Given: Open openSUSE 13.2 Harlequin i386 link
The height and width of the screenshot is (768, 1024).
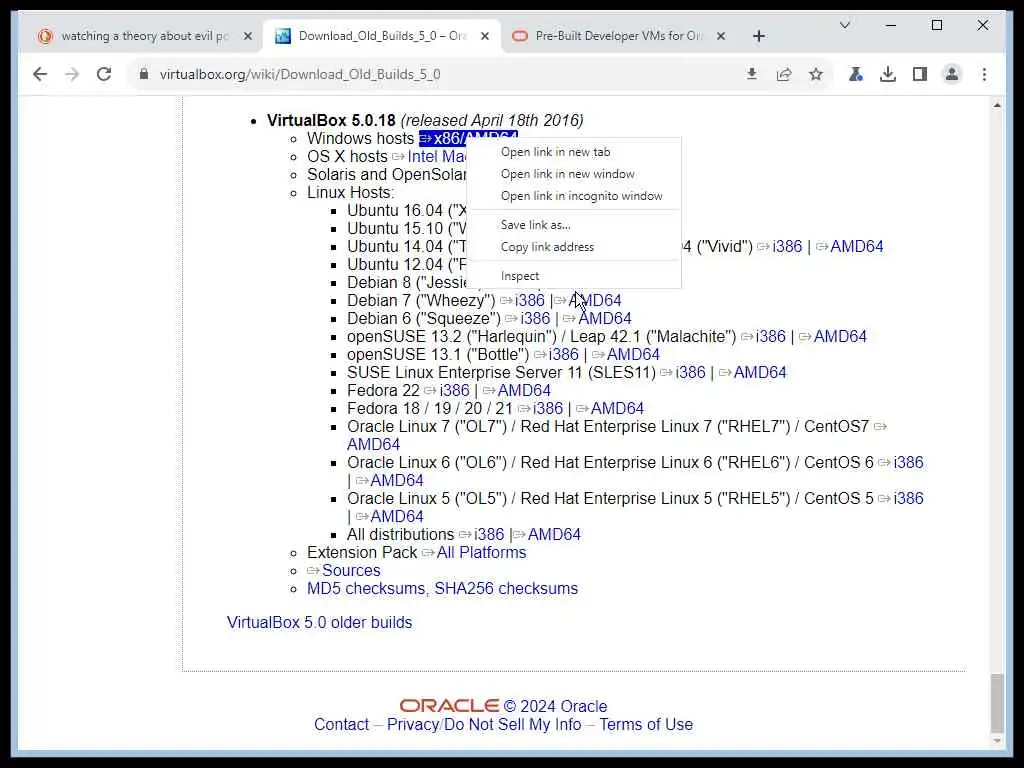Looking at the screenshot, I should click(x=771, y=336).
